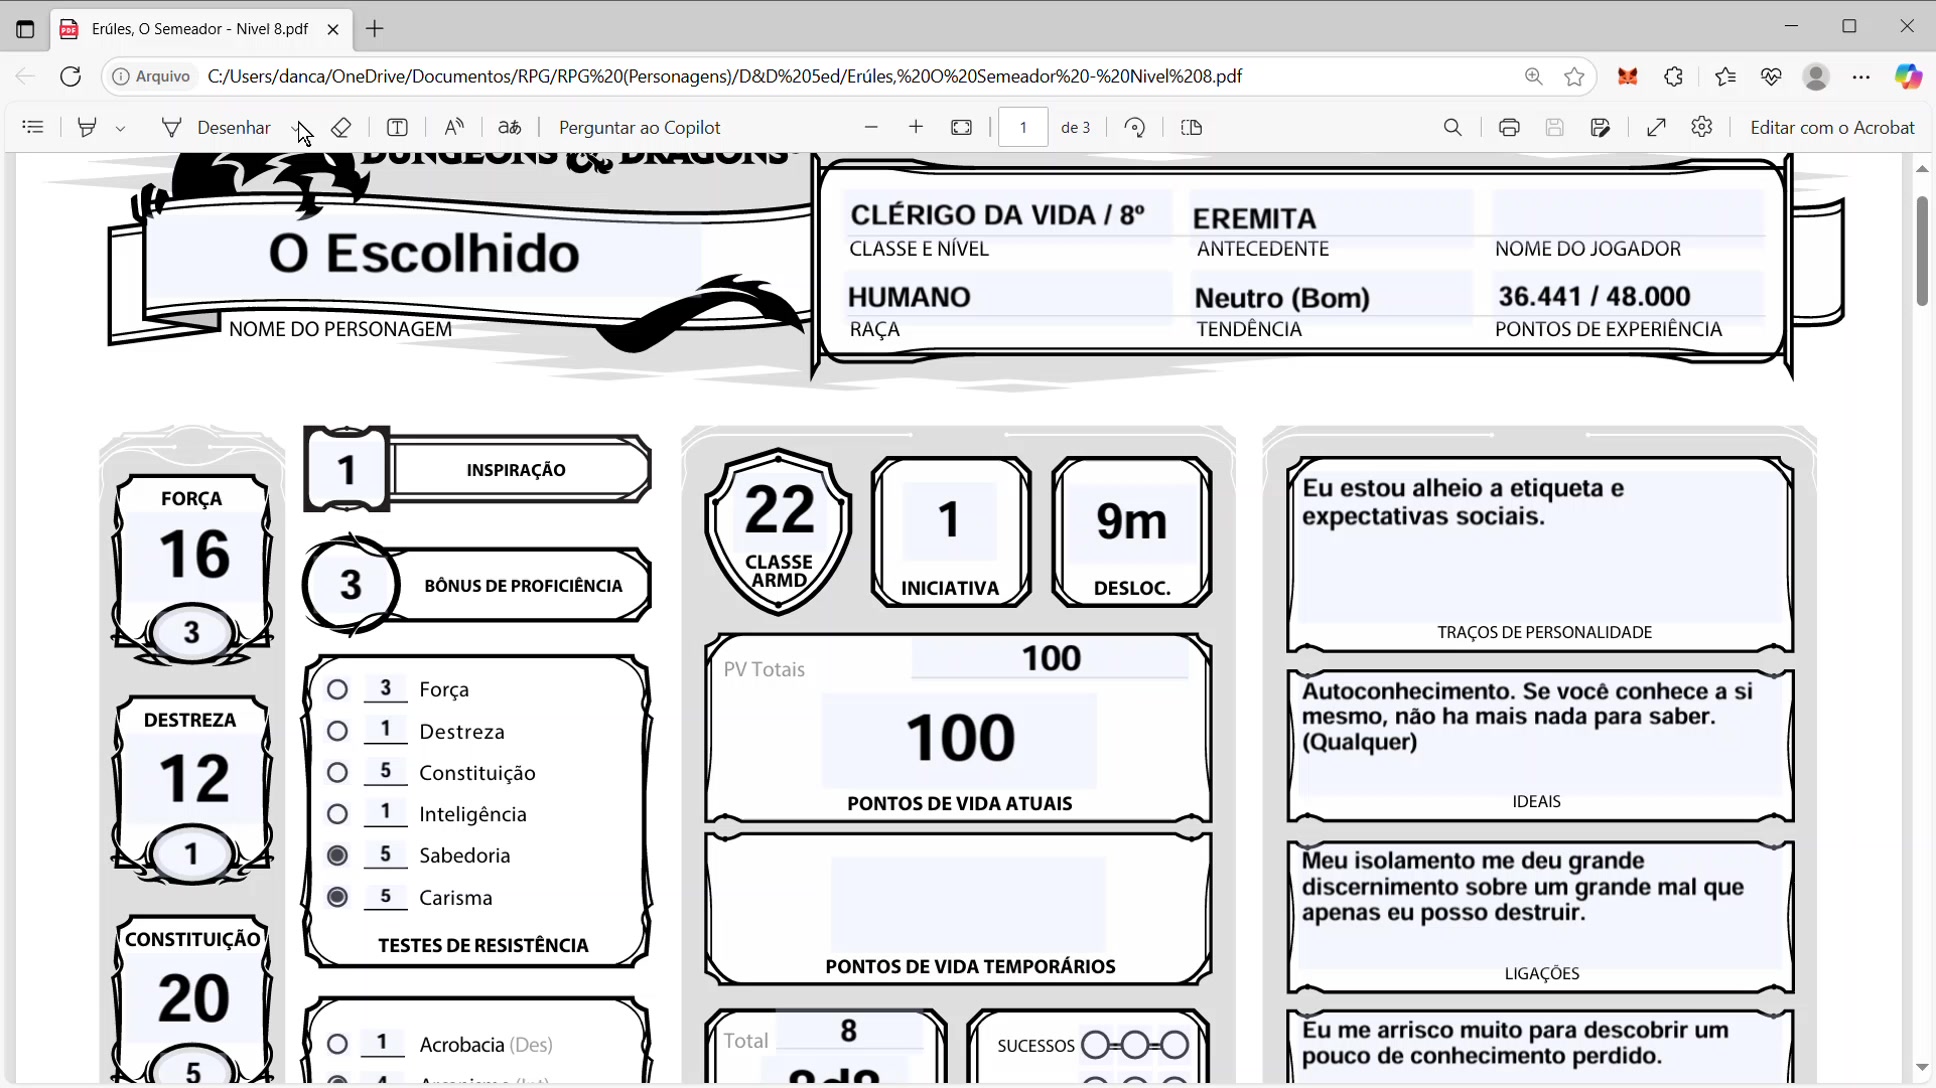Image resolution: width=1936 pixels, height=1088 pixels.
Task: Open the add text annotation tool
Action: (x=397, y=127)
